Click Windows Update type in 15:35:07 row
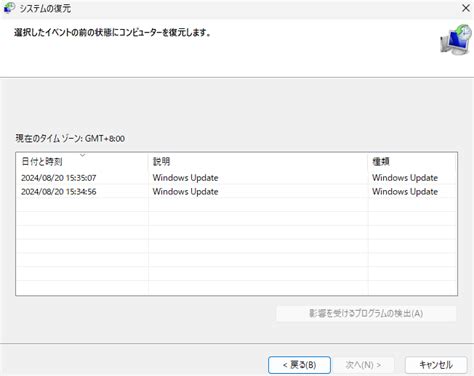Screen dimensions: 474x376 pos(405,178)
